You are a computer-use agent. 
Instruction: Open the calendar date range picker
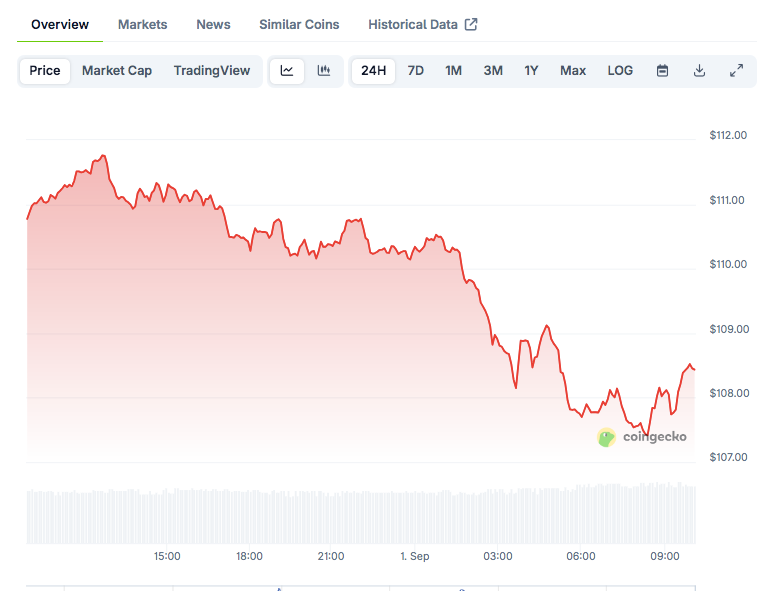[662, 71]
